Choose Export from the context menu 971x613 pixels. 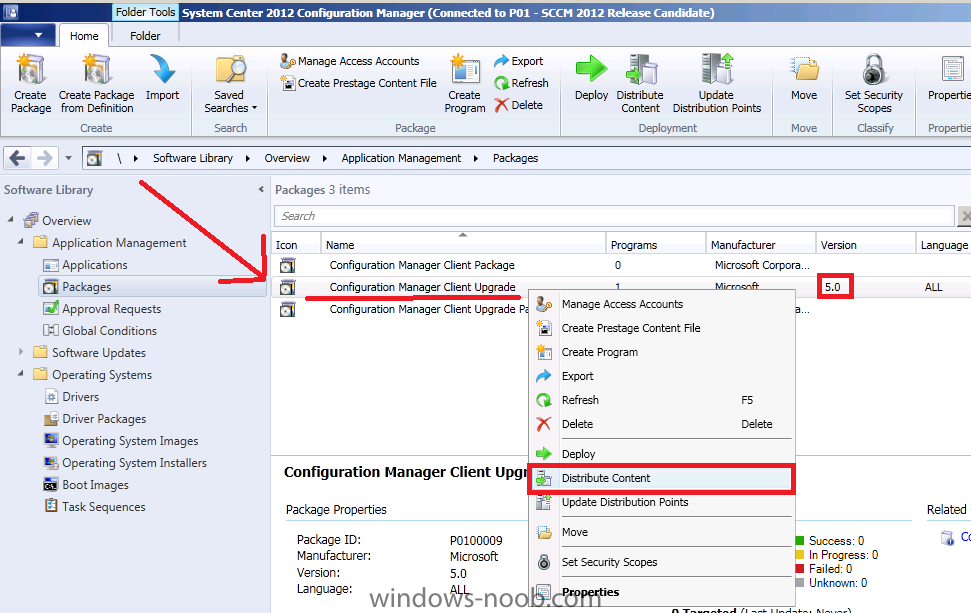tap(661, 376)
